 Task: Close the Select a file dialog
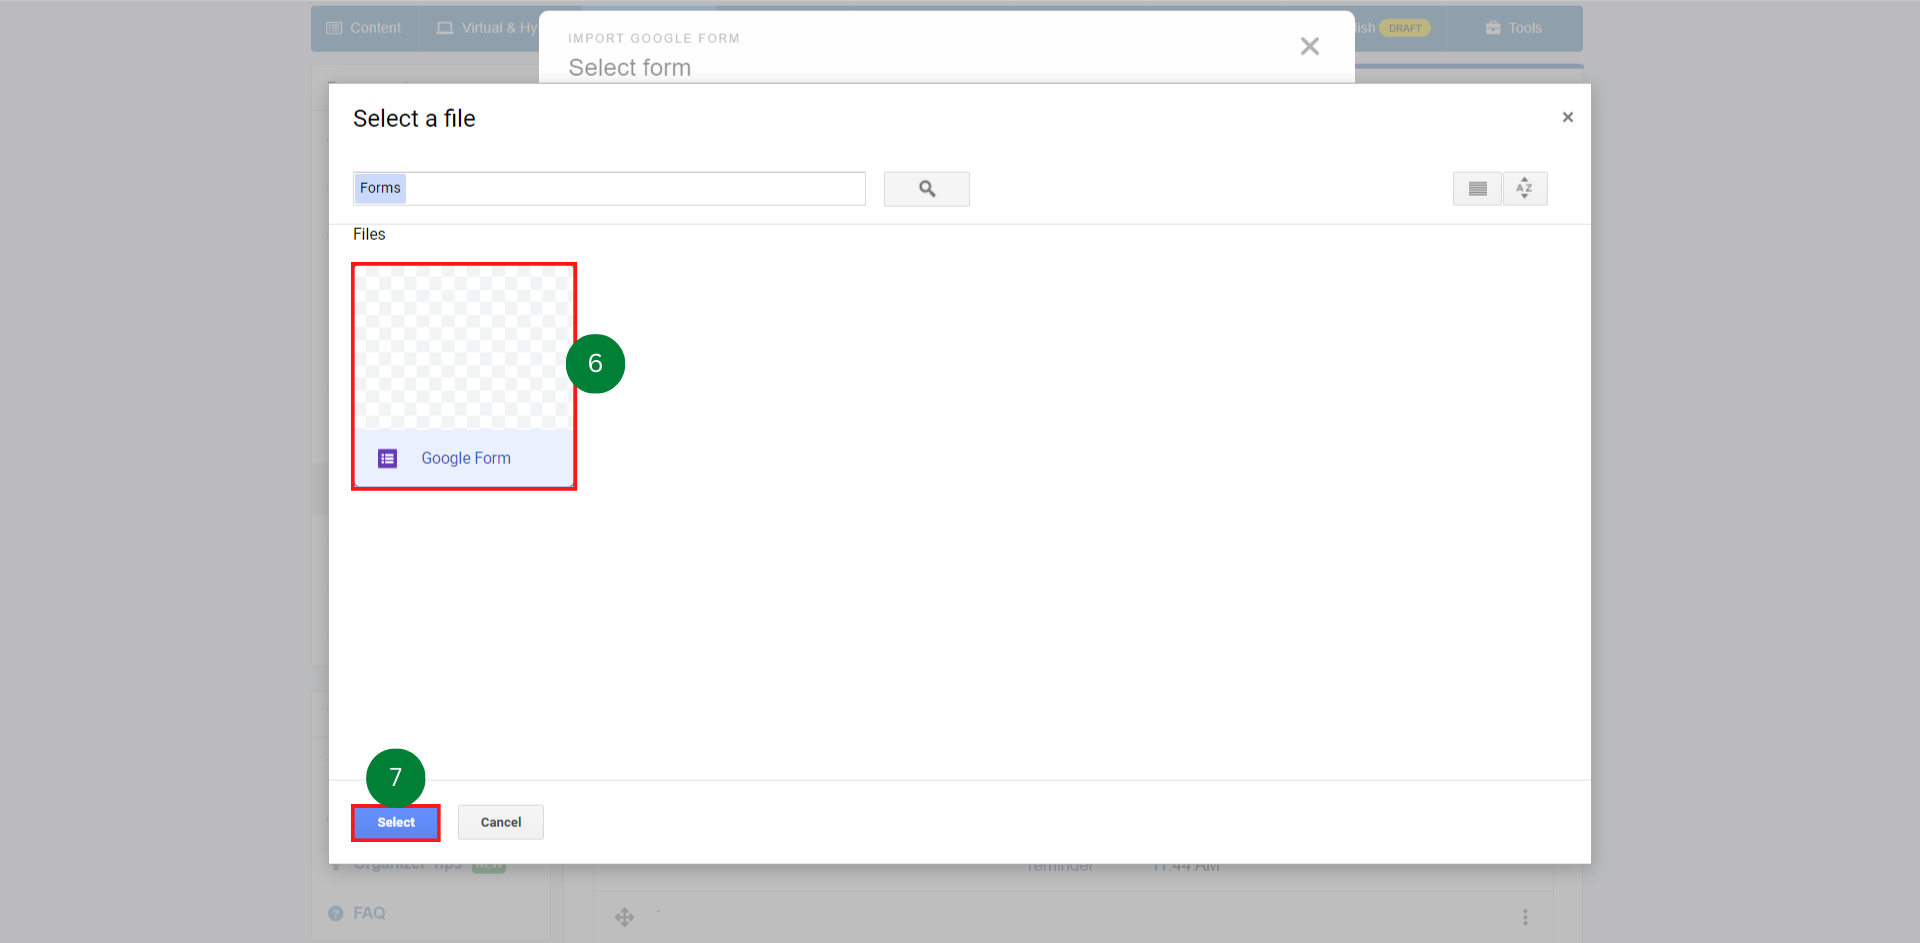point(1567,117)
